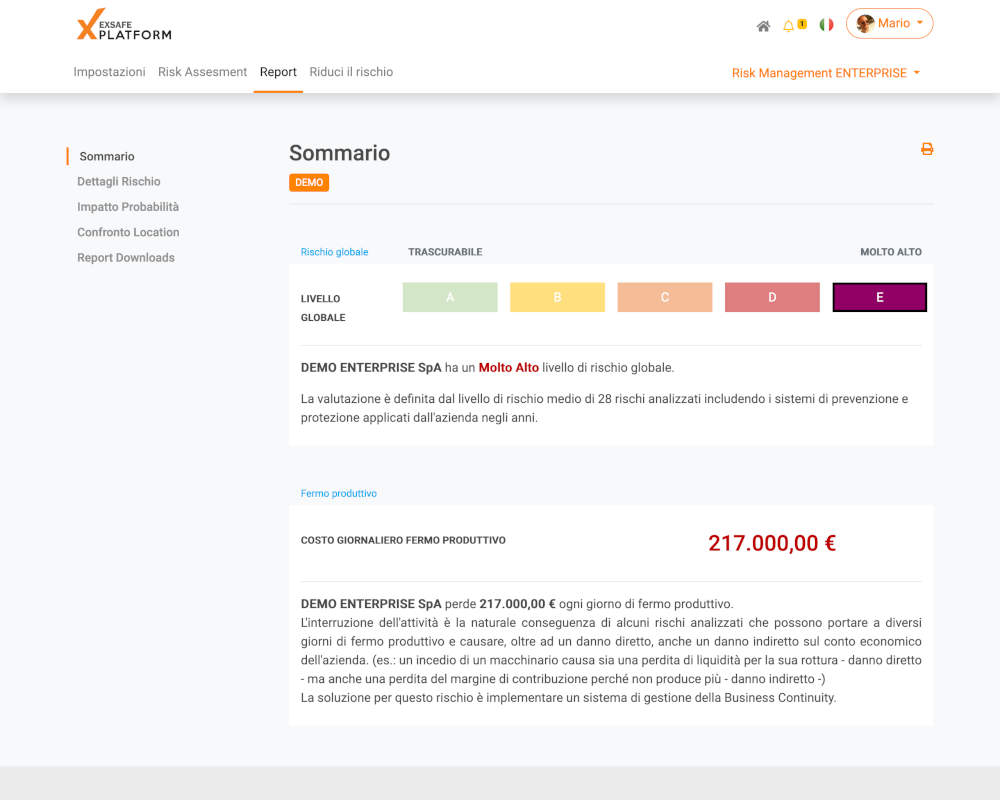1000x800 pixels.
Task: Click the printer icon beside Sommario
Action: (927, 149)
